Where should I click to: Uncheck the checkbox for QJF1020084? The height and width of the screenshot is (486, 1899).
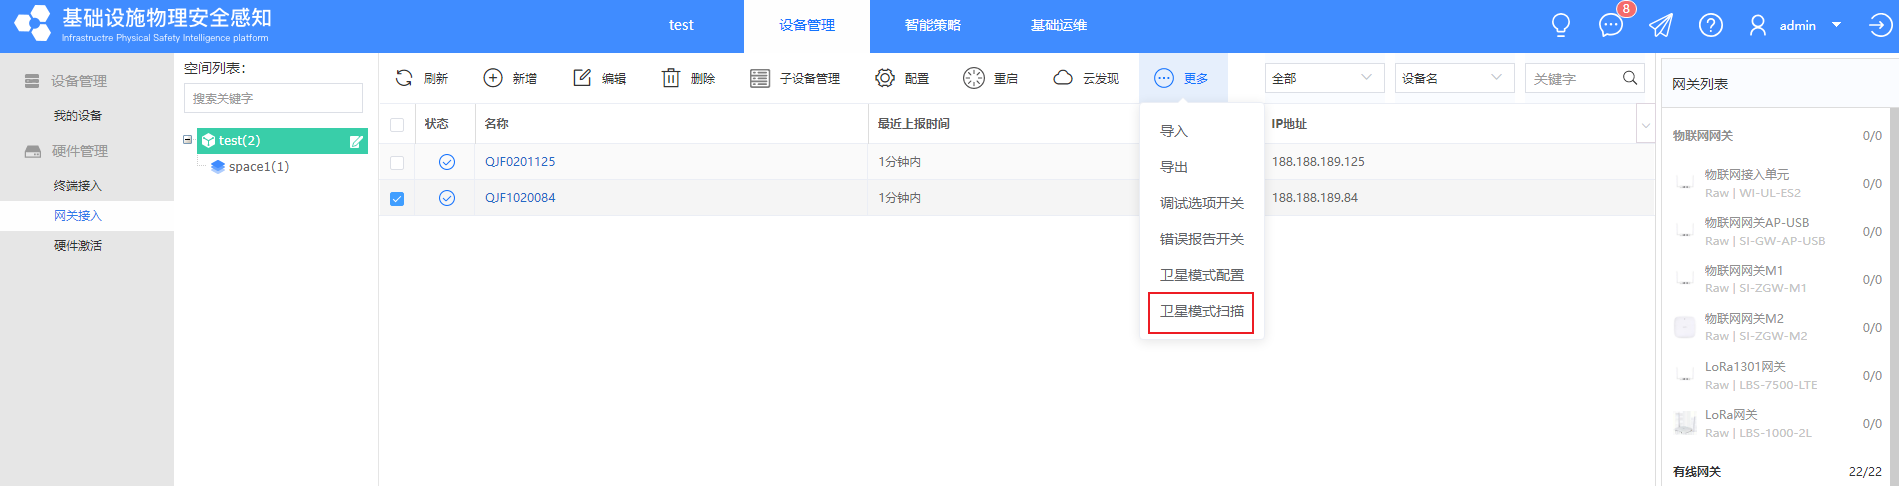click(x=397, y=198)
